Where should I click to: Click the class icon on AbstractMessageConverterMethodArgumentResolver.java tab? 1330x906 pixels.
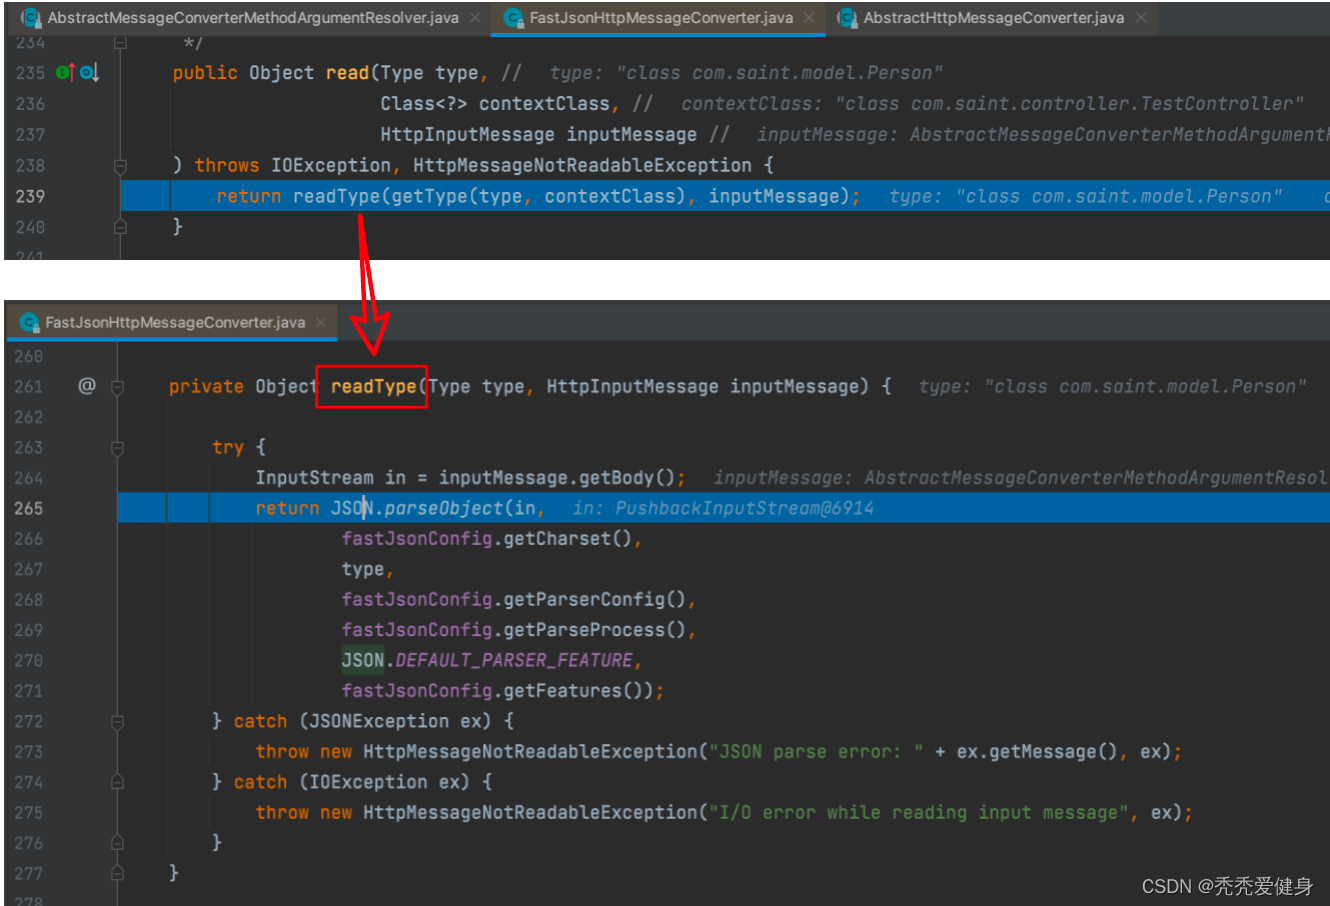pyautogui.click(x=31, y=18)
